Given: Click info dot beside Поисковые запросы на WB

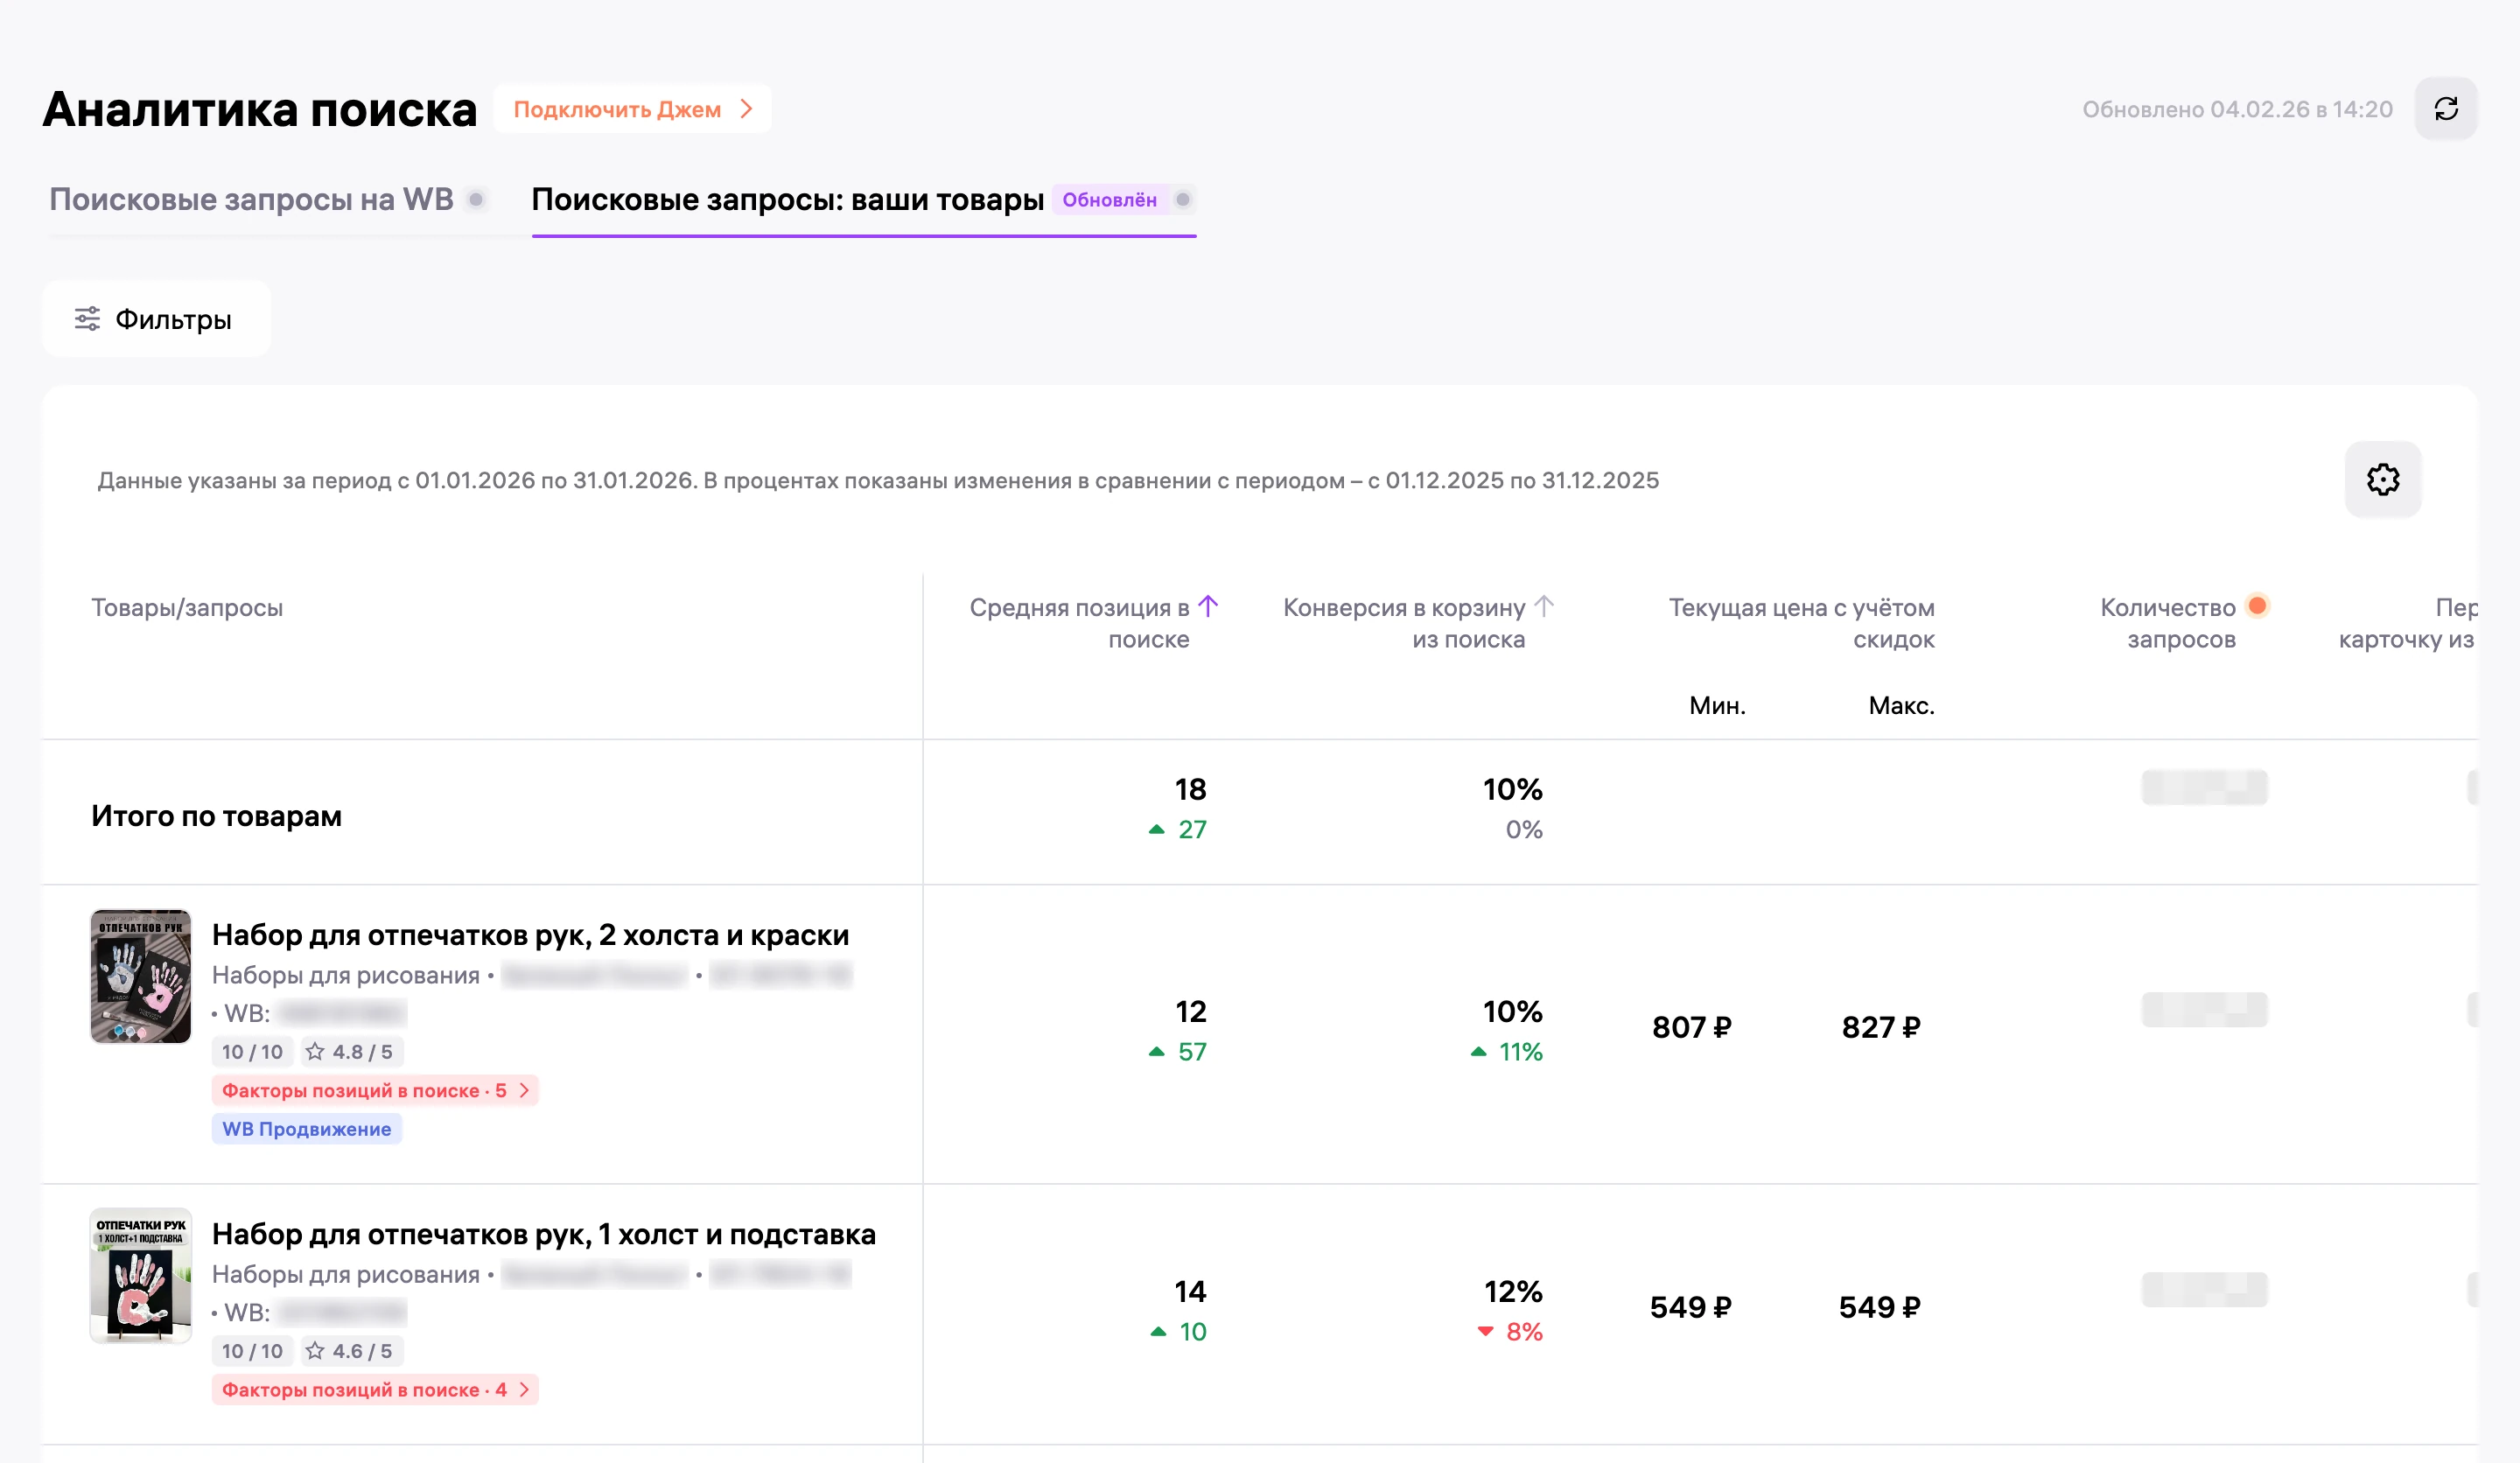Looking at the screenshot, I should (x=476, y=200).
